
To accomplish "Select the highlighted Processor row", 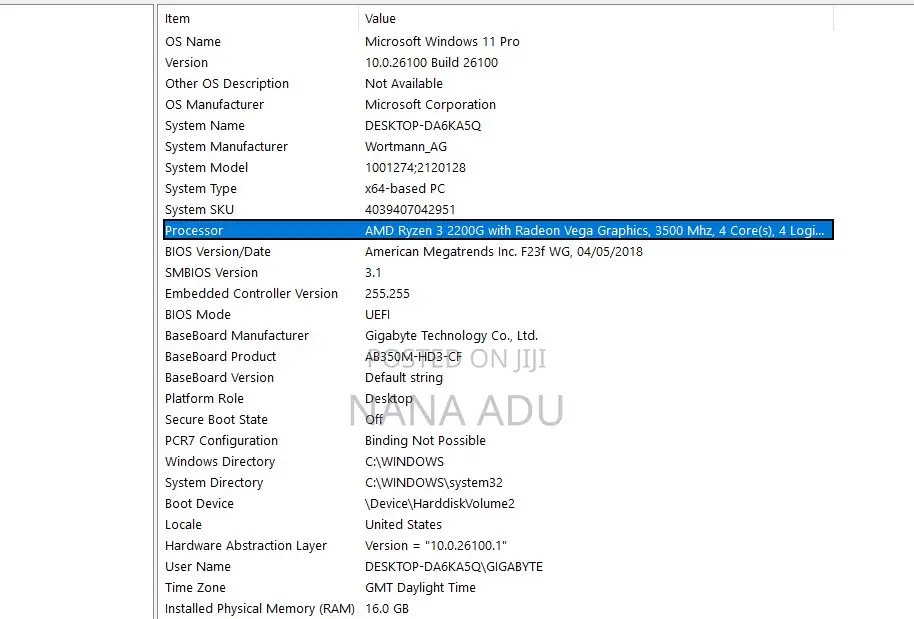I will (x=498, y=230).
